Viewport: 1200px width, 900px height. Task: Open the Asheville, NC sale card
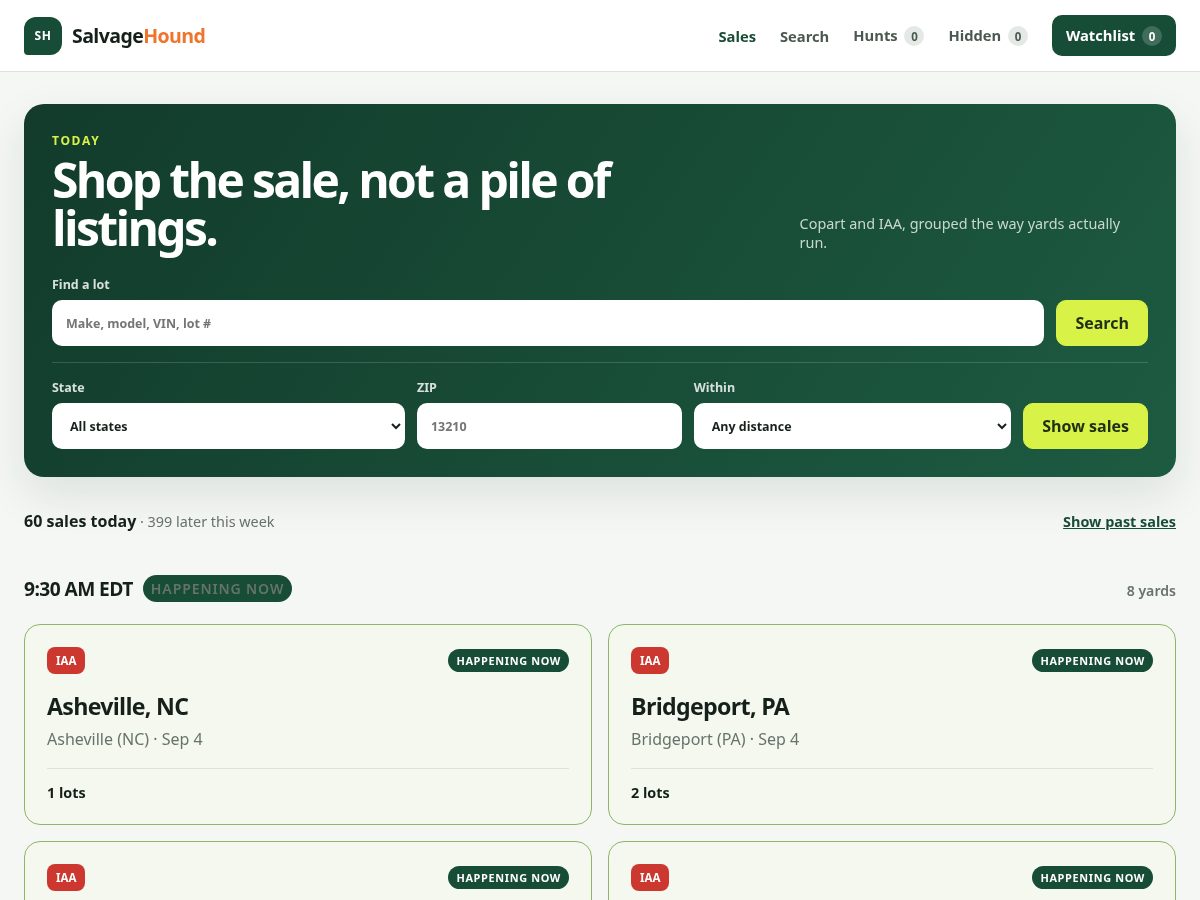[x=308, y=724]
